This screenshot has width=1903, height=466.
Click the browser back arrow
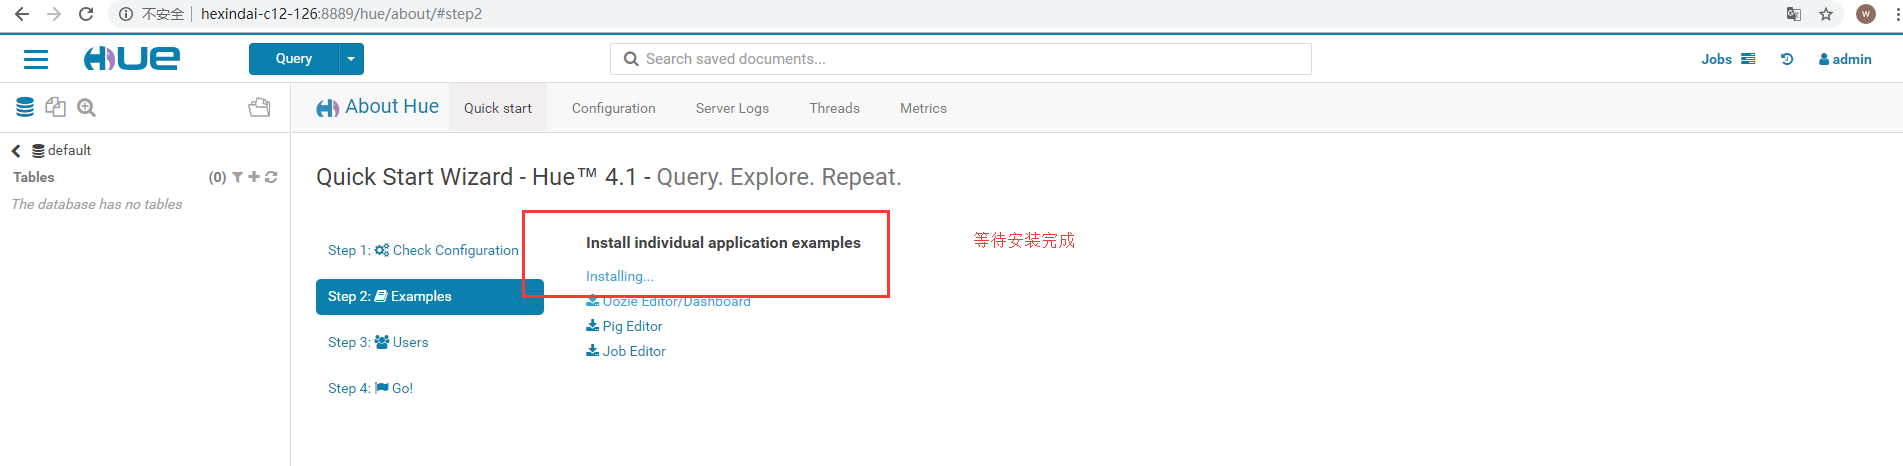click(21, 14)
